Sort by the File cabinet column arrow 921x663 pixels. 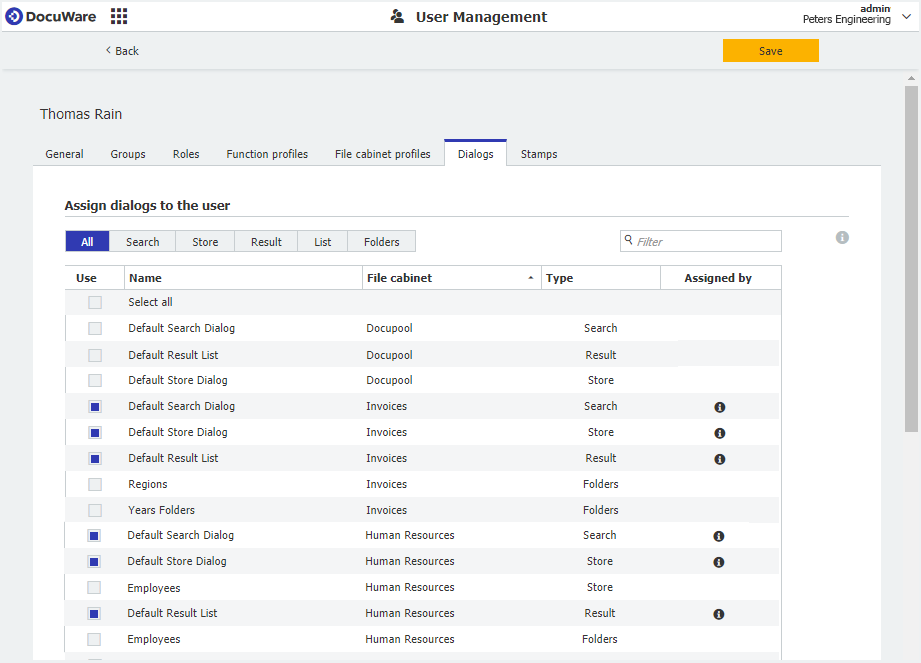pos(530,278)
